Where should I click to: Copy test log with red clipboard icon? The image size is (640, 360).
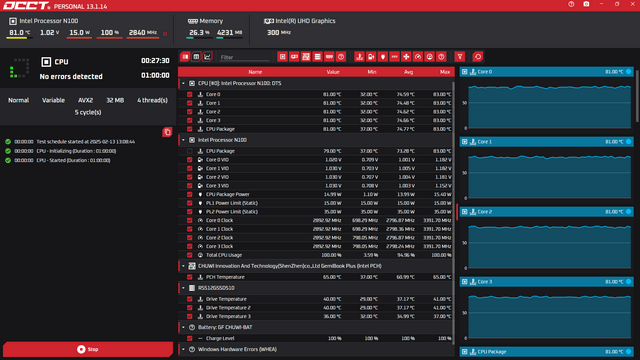[167, 132]
